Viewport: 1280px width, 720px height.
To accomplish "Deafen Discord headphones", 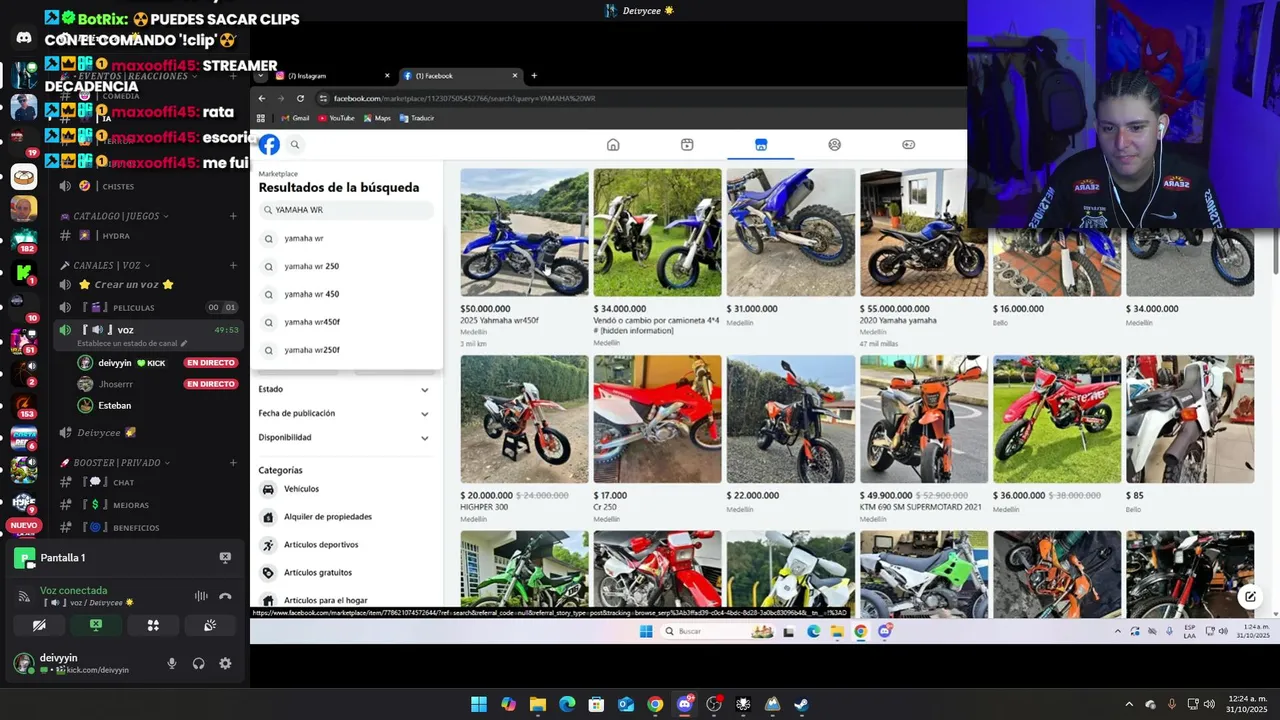I will coord(198,663).
